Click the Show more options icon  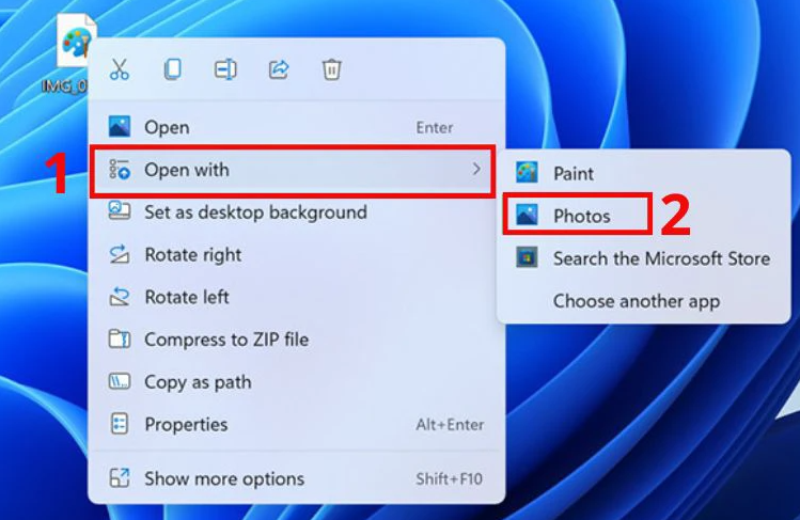(119, 478)
